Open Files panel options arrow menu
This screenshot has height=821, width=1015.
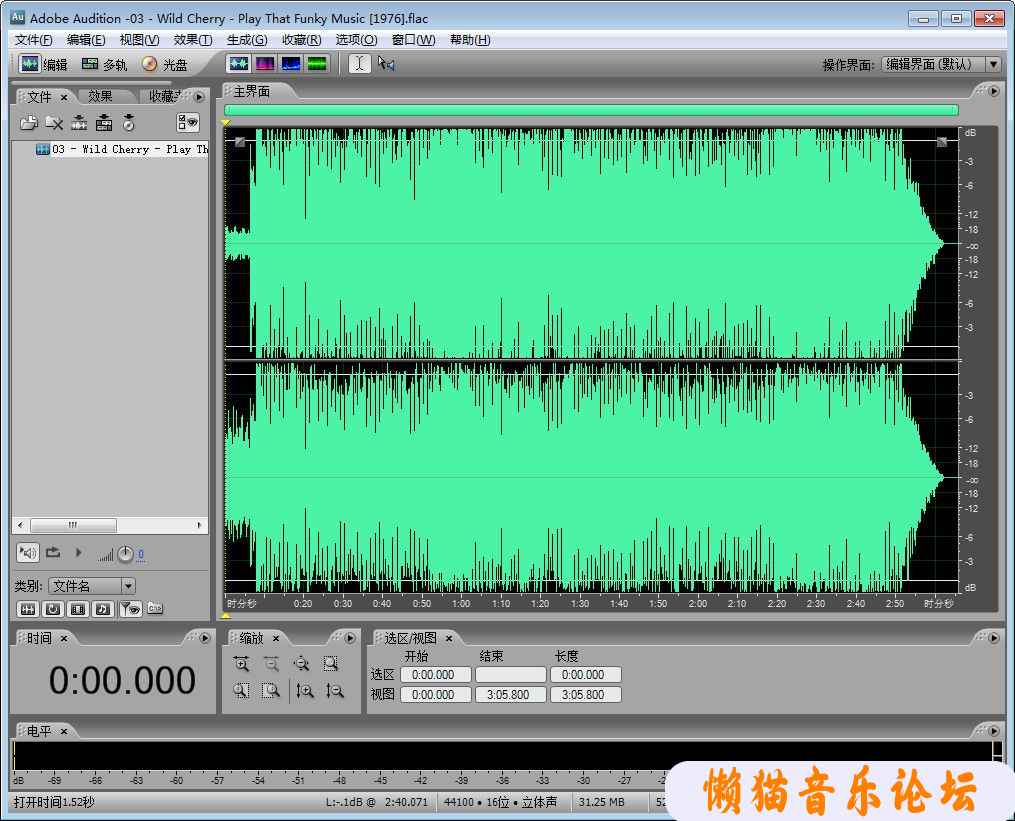point(199,96)
